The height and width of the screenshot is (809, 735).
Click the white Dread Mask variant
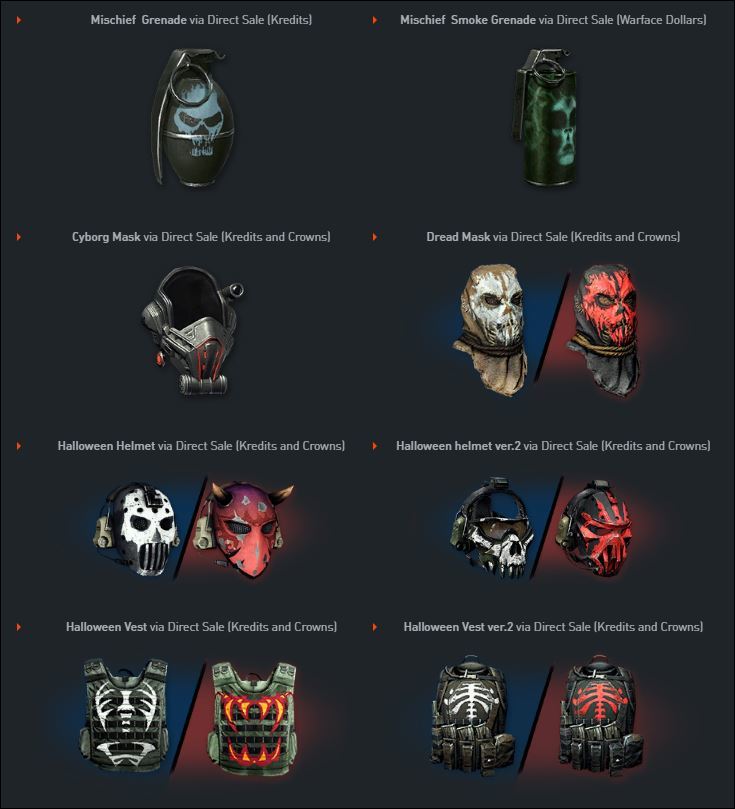click(x=492, y=329)
